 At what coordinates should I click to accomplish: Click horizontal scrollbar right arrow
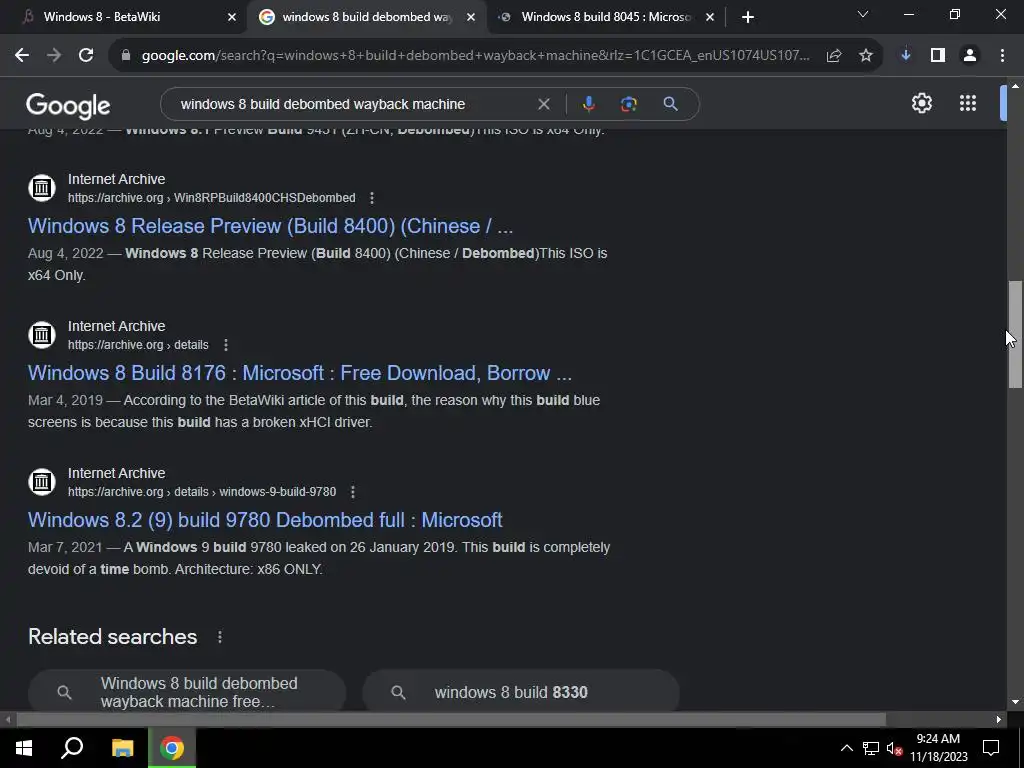[999, 720]
